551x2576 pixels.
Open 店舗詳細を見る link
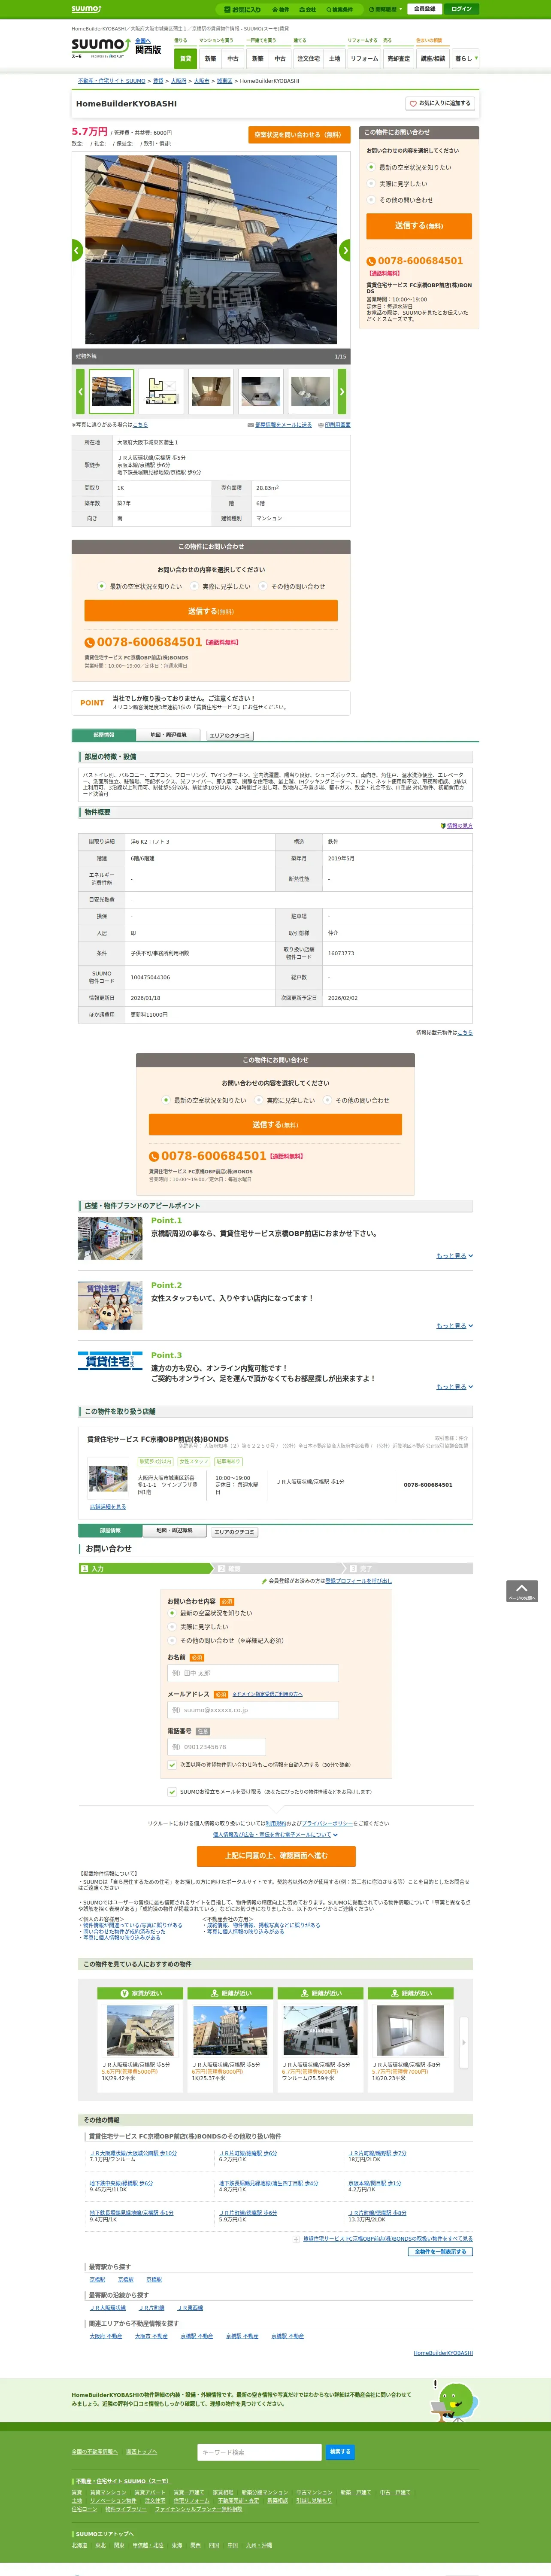tap(108, 1507)
